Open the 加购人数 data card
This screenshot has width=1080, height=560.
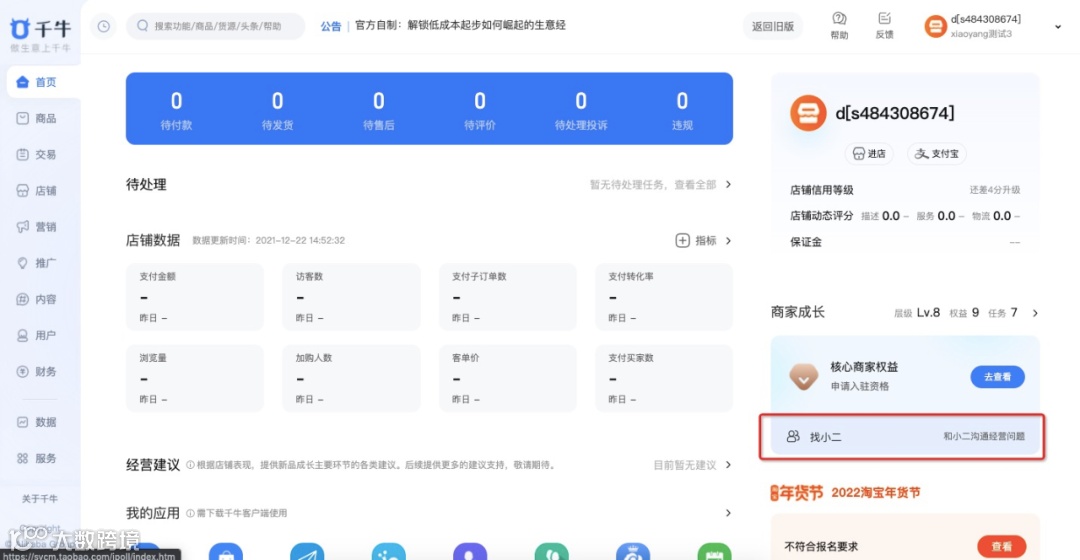(x=351, y=378)
